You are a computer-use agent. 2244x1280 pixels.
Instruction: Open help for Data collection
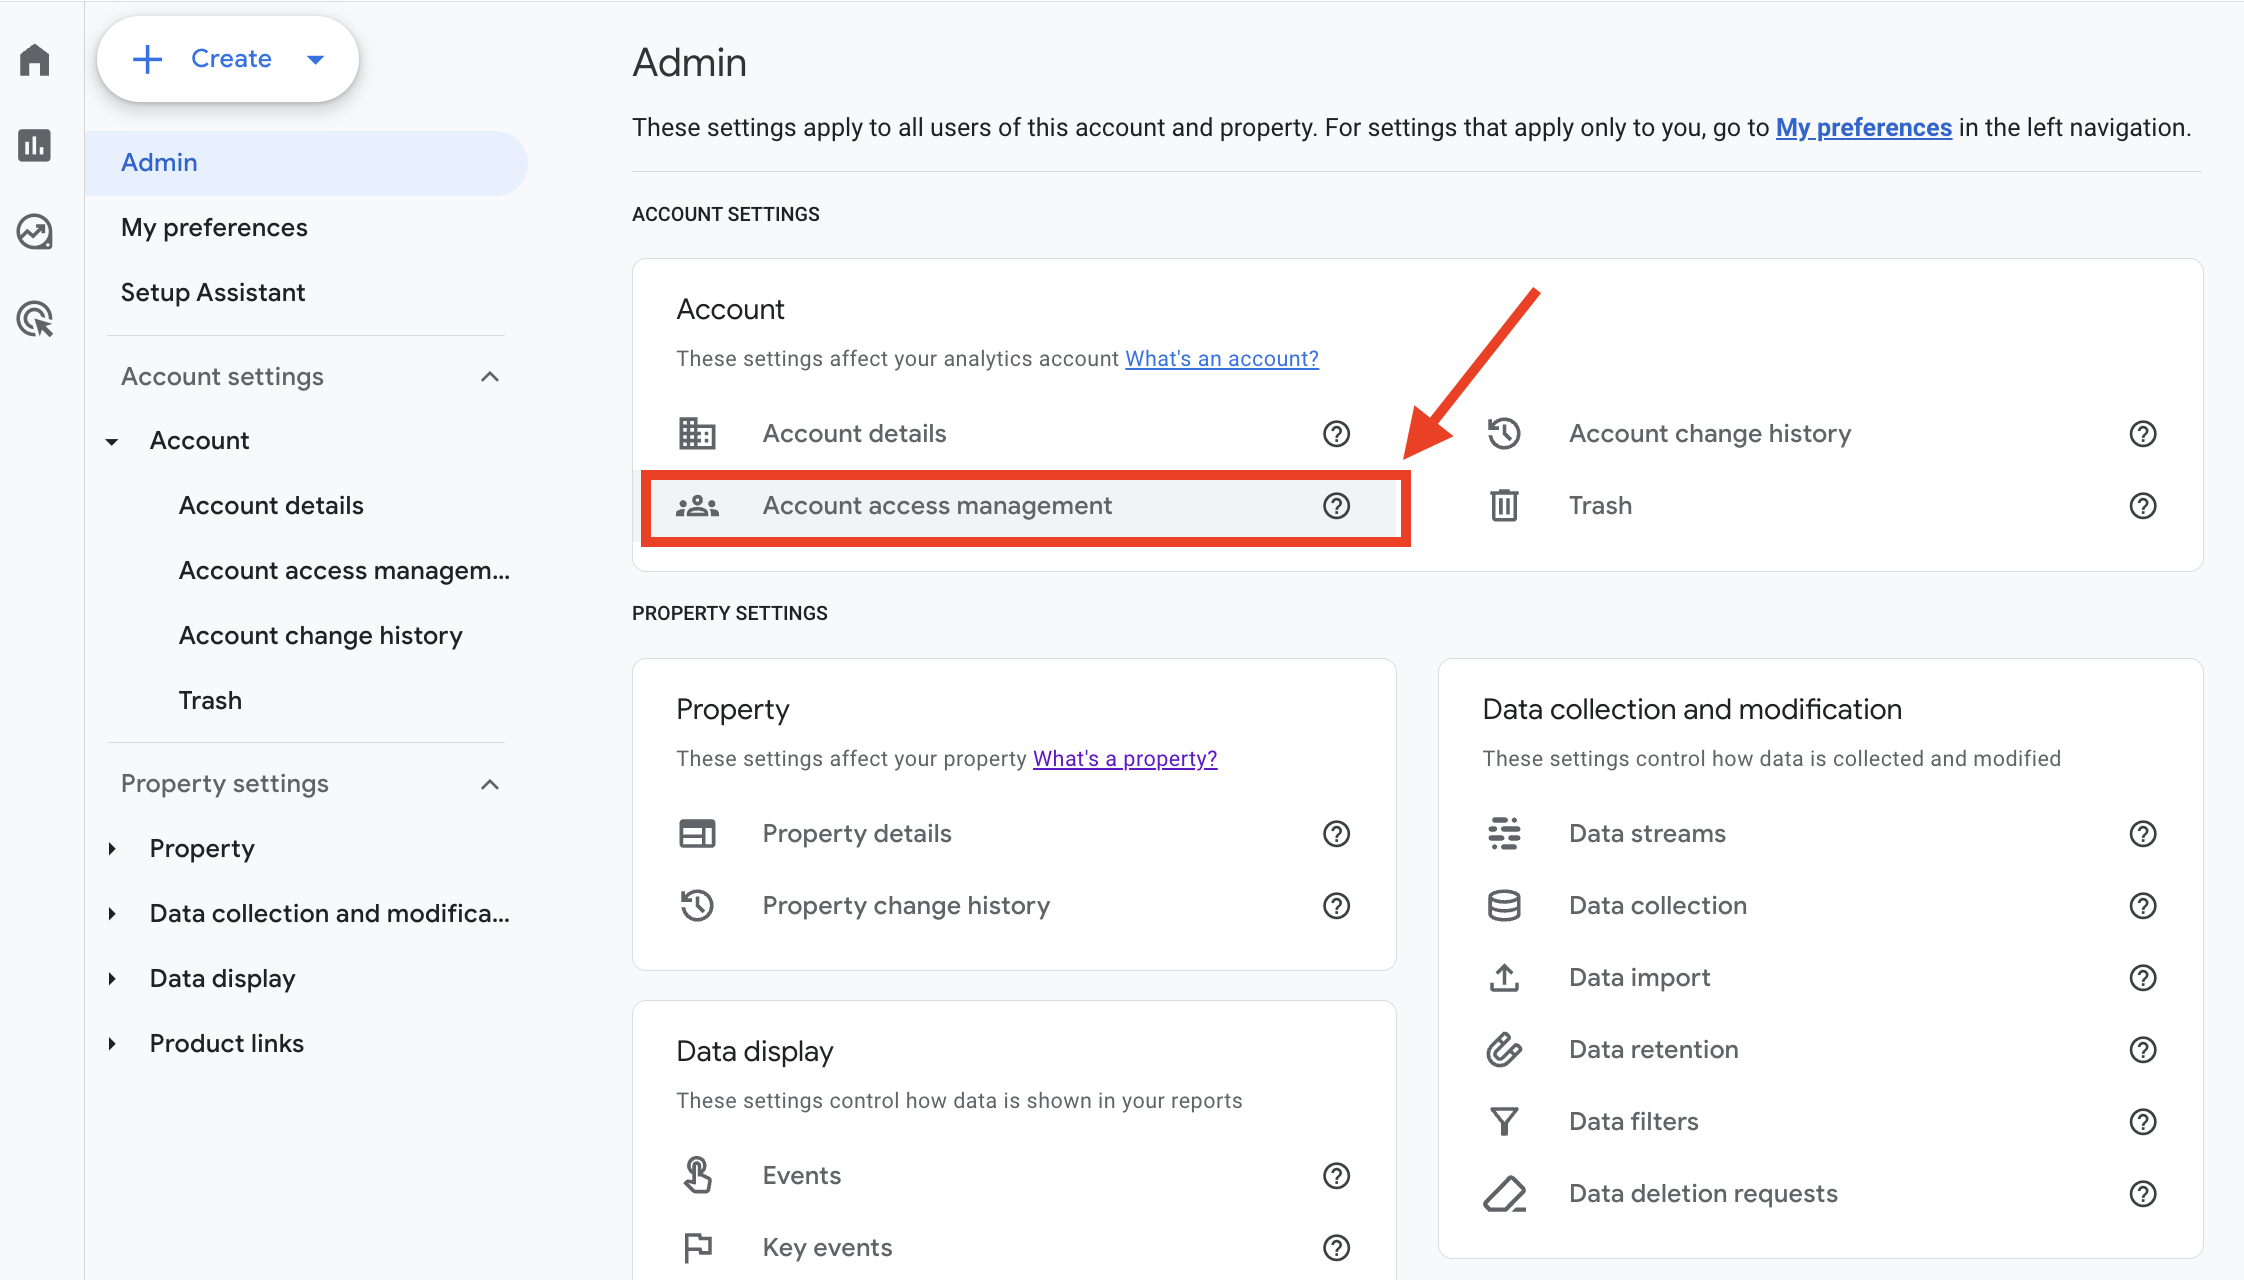click(2142, 905)
